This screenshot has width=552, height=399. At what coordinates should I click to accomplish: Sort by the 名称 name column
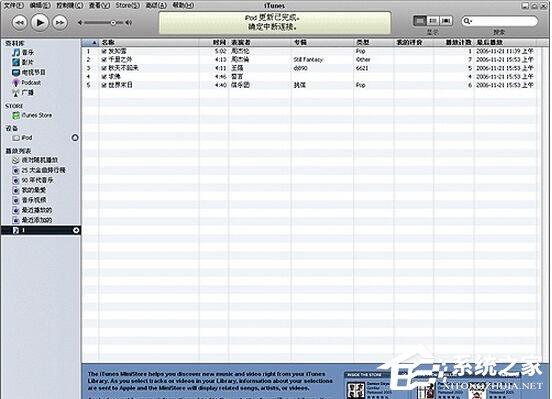(x=149, y=43)
